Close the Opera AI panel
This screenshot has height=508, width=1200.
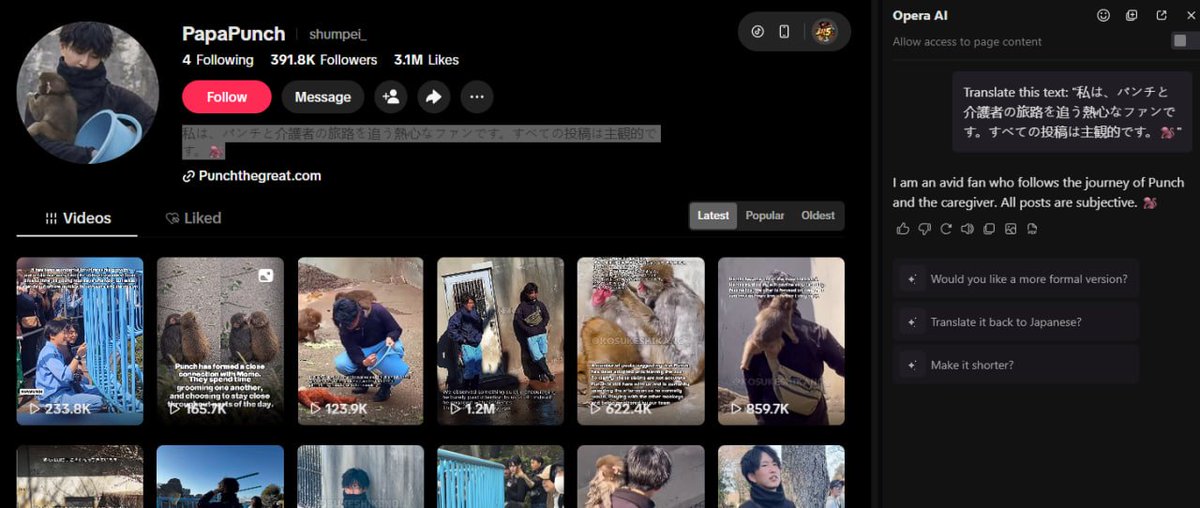click(x=1190, y=16)
